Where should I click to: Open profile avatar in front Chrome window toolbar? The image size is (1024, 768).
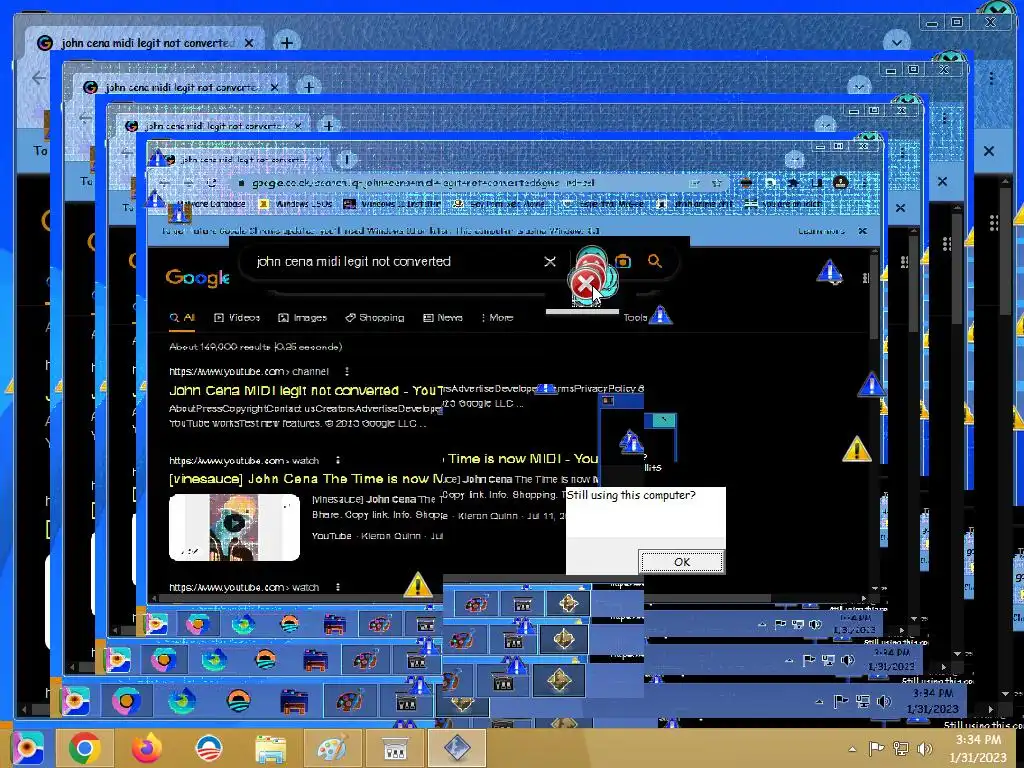[840, 183]
